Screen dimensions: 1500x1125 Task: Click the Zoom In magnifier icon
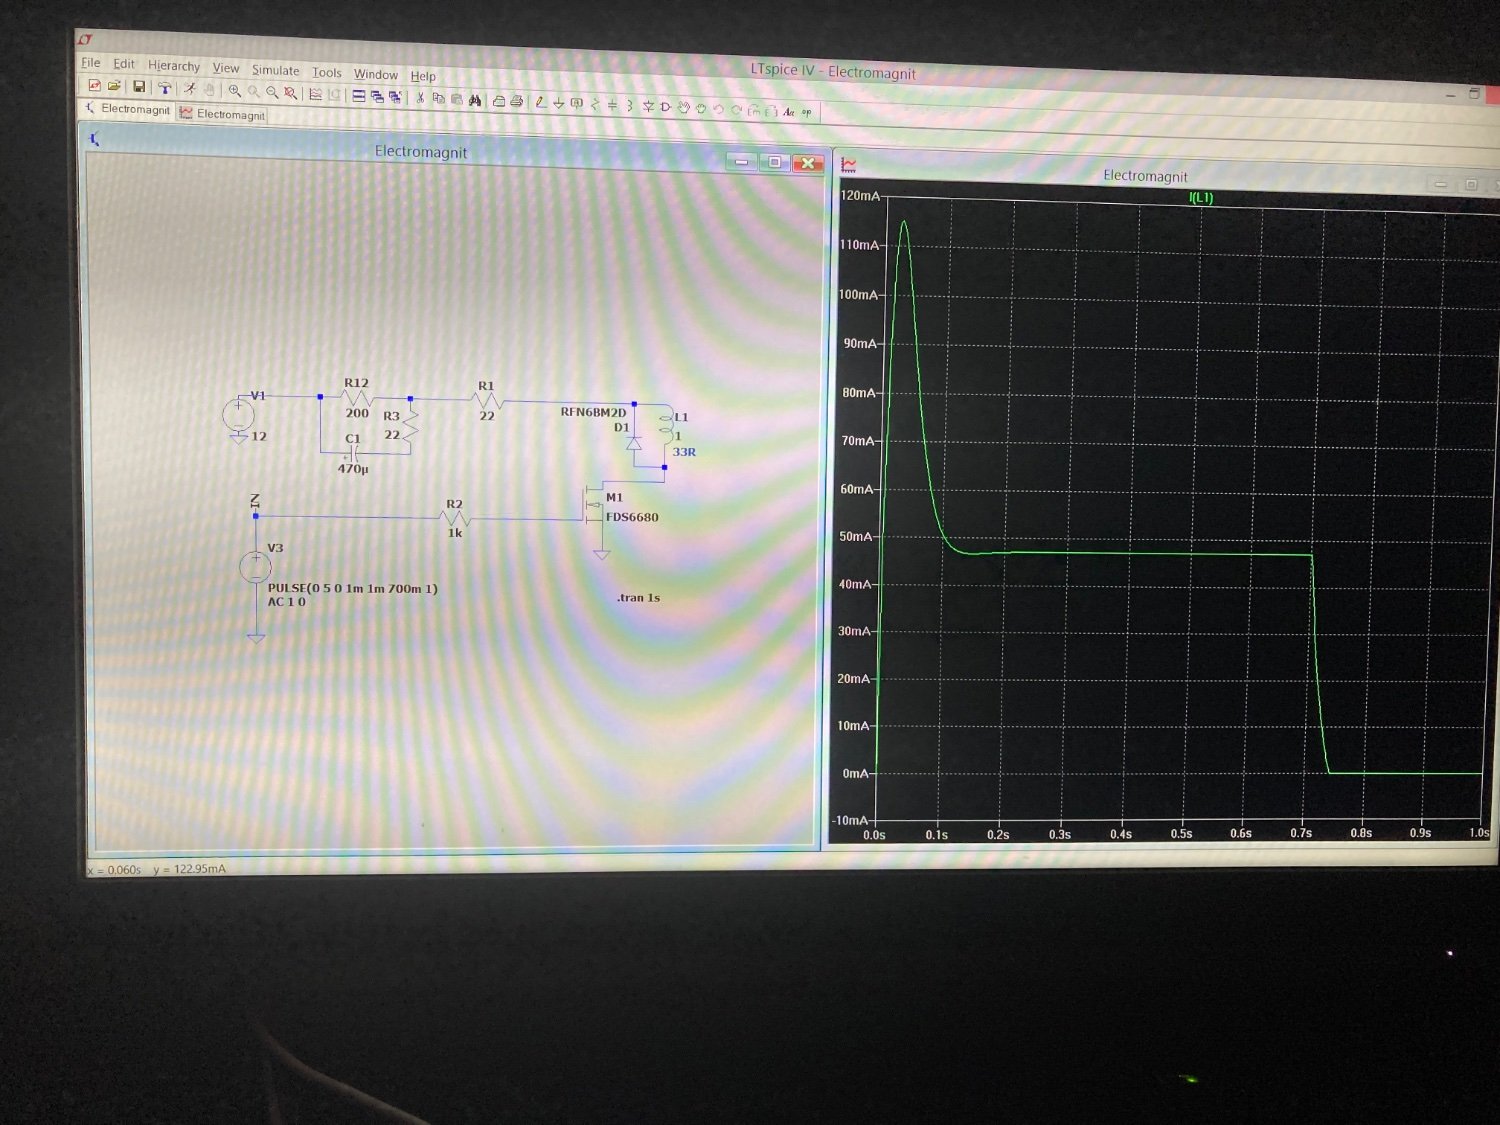pos(234,90)
